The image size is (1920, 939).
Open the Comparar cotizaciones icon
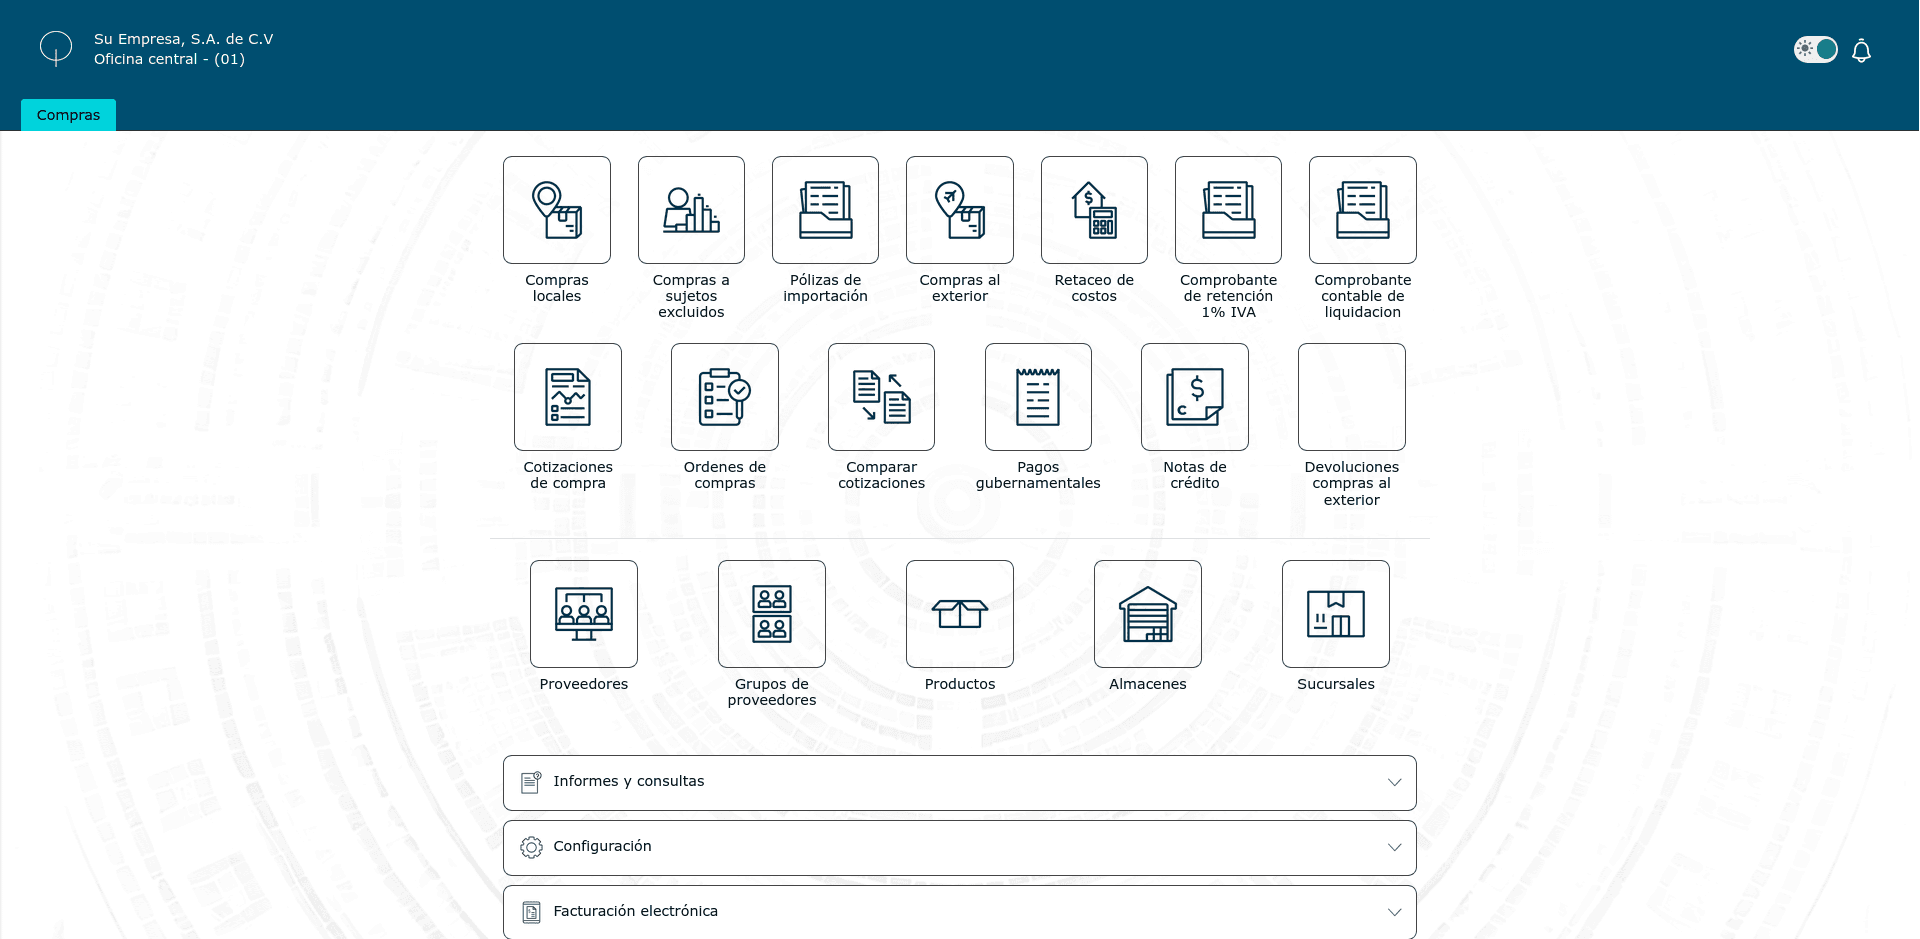[881, 397]
